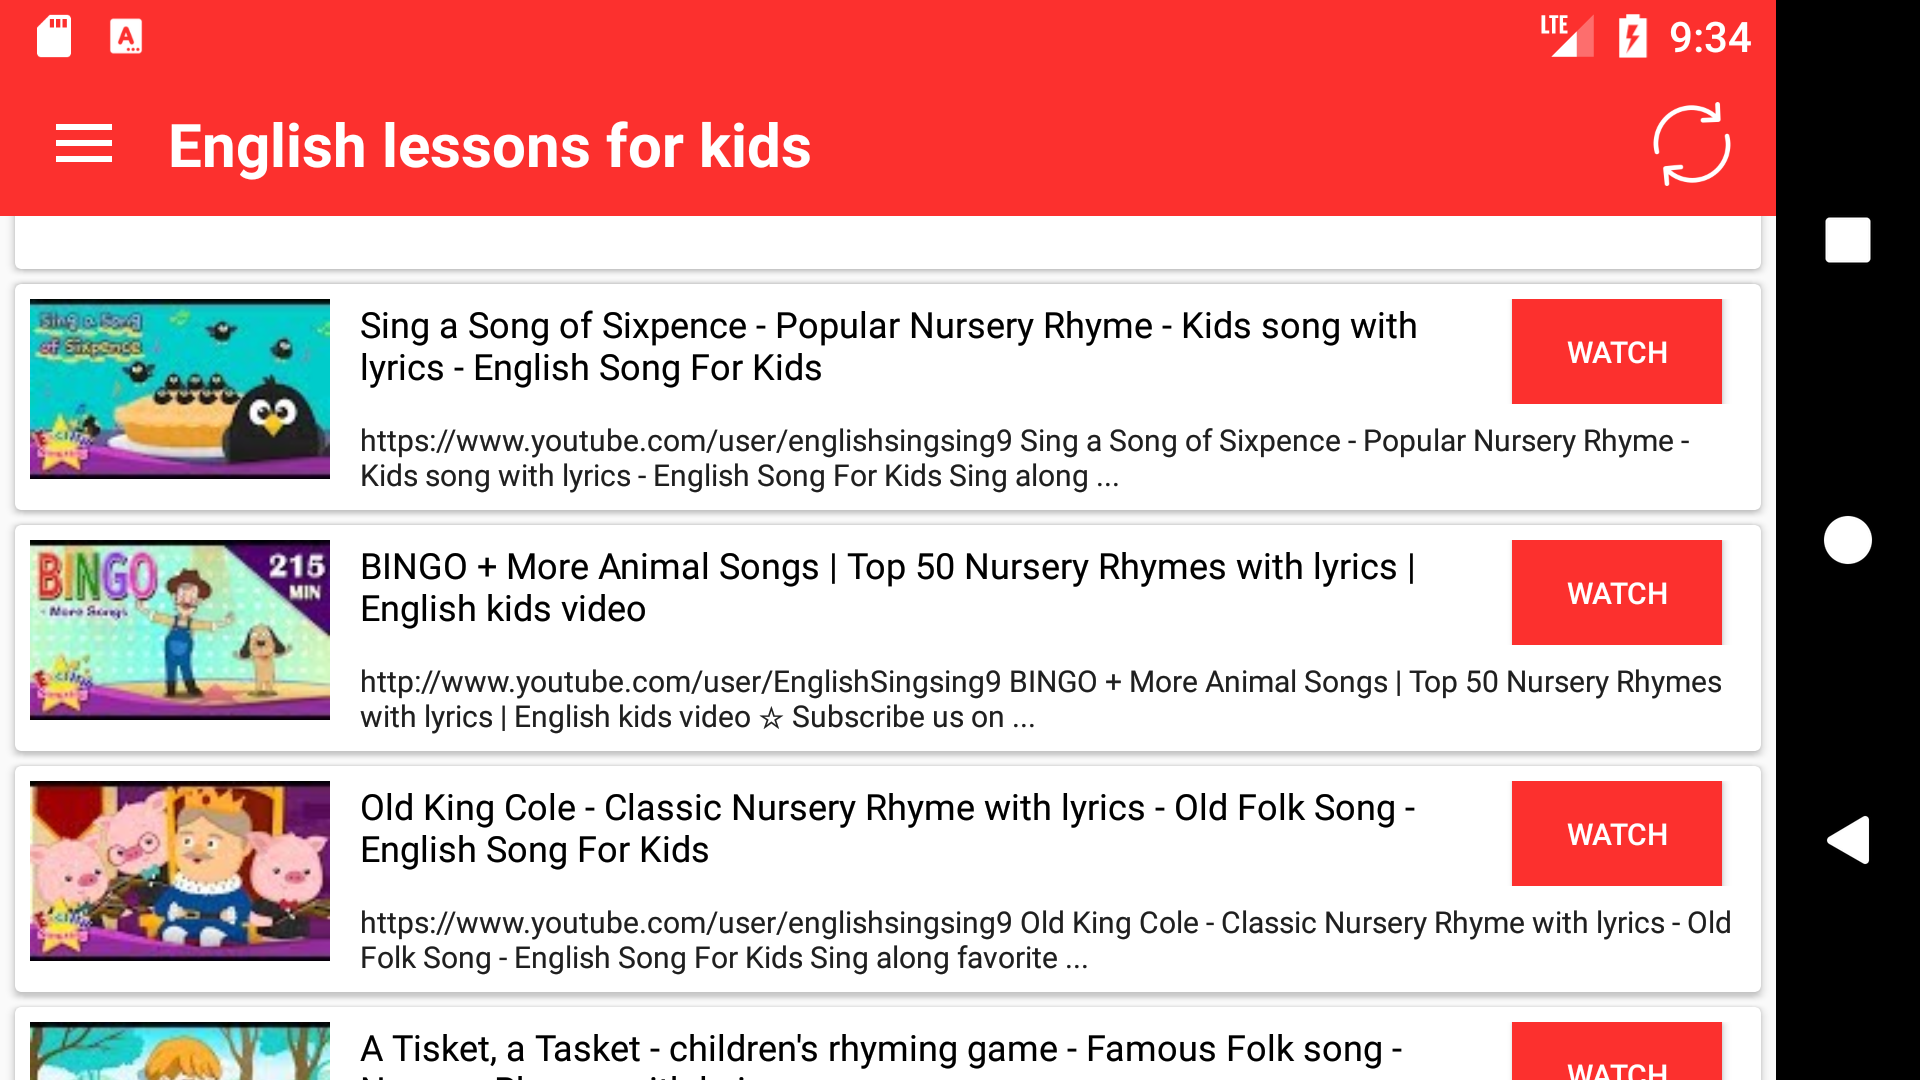Image resolution: width=1920 pixels, height=1080 pixels.
Task: Tap the SD card status bar icon
Action: tap(54, 36)
